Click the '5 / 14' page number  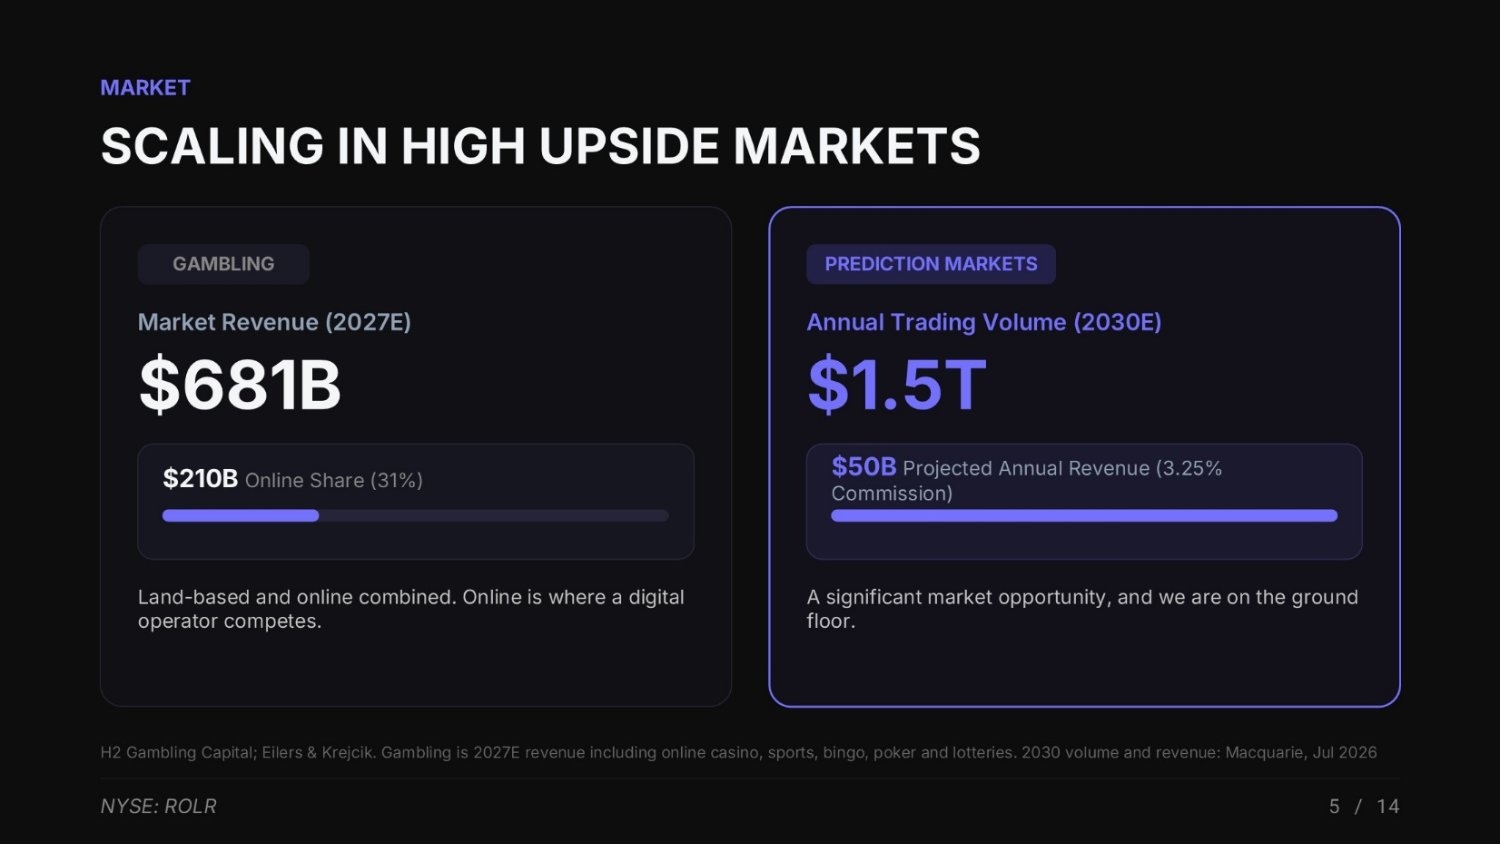pyautogui.click(x=1364, y=806)
